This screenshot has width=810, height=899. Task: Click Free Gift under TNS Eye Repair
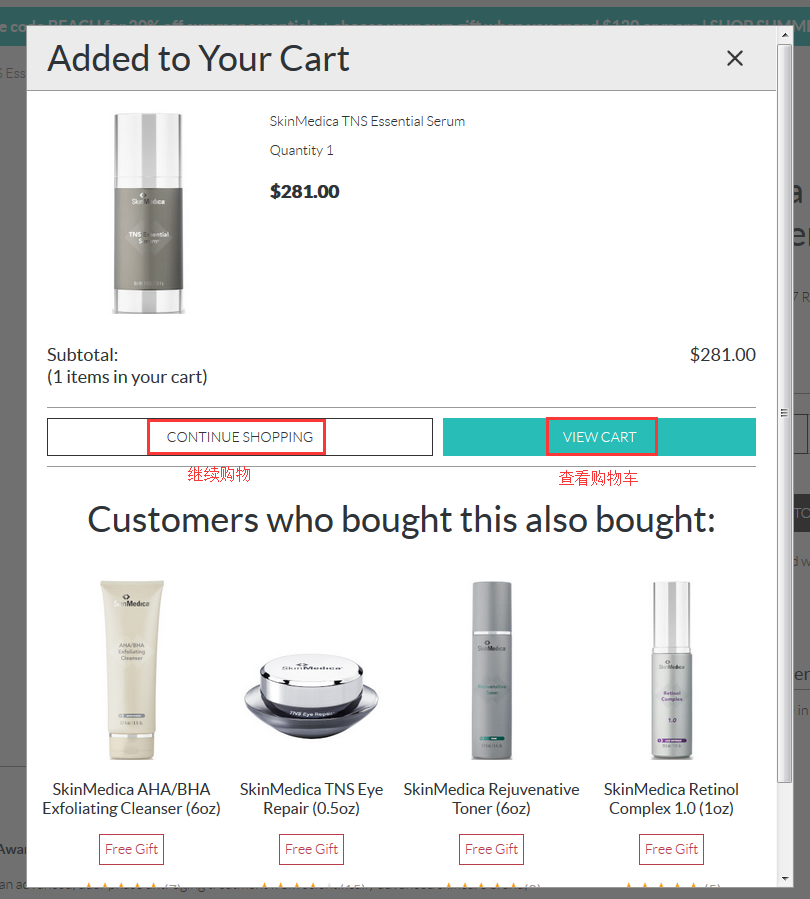[x=312, y=849]
